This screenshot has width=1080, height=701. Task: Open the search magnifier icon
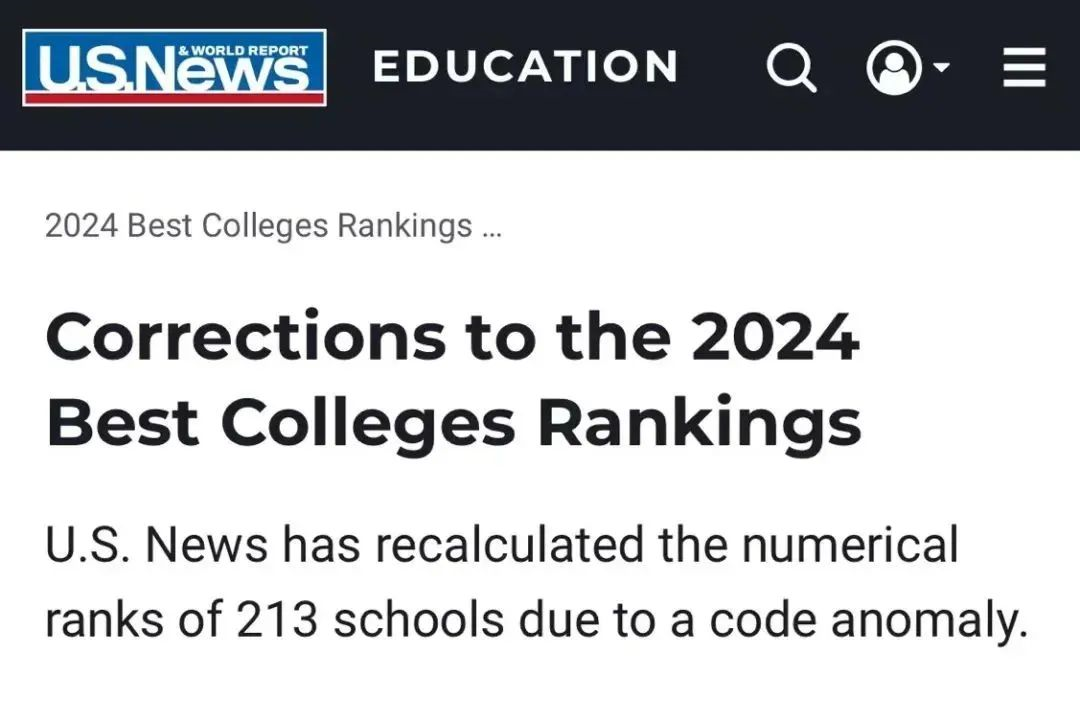pos(791,68)
